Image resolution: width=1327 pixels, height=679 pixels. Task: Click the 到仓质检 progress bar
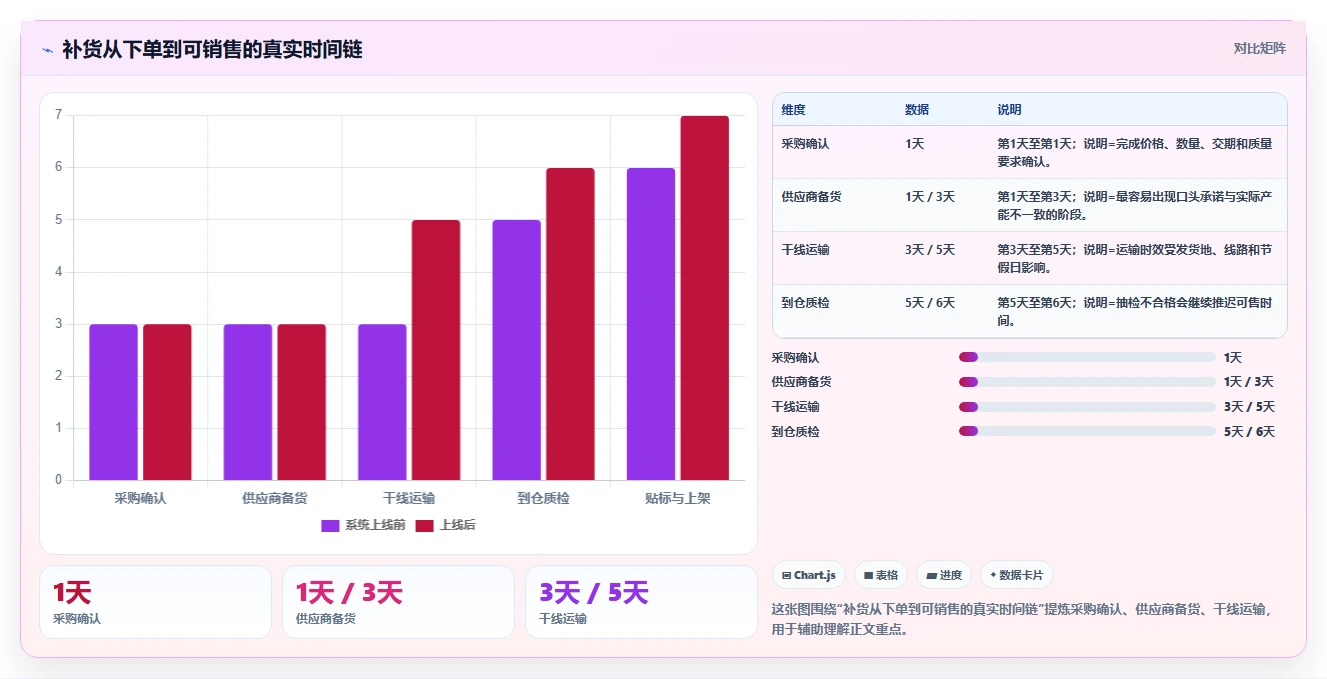1087,432
